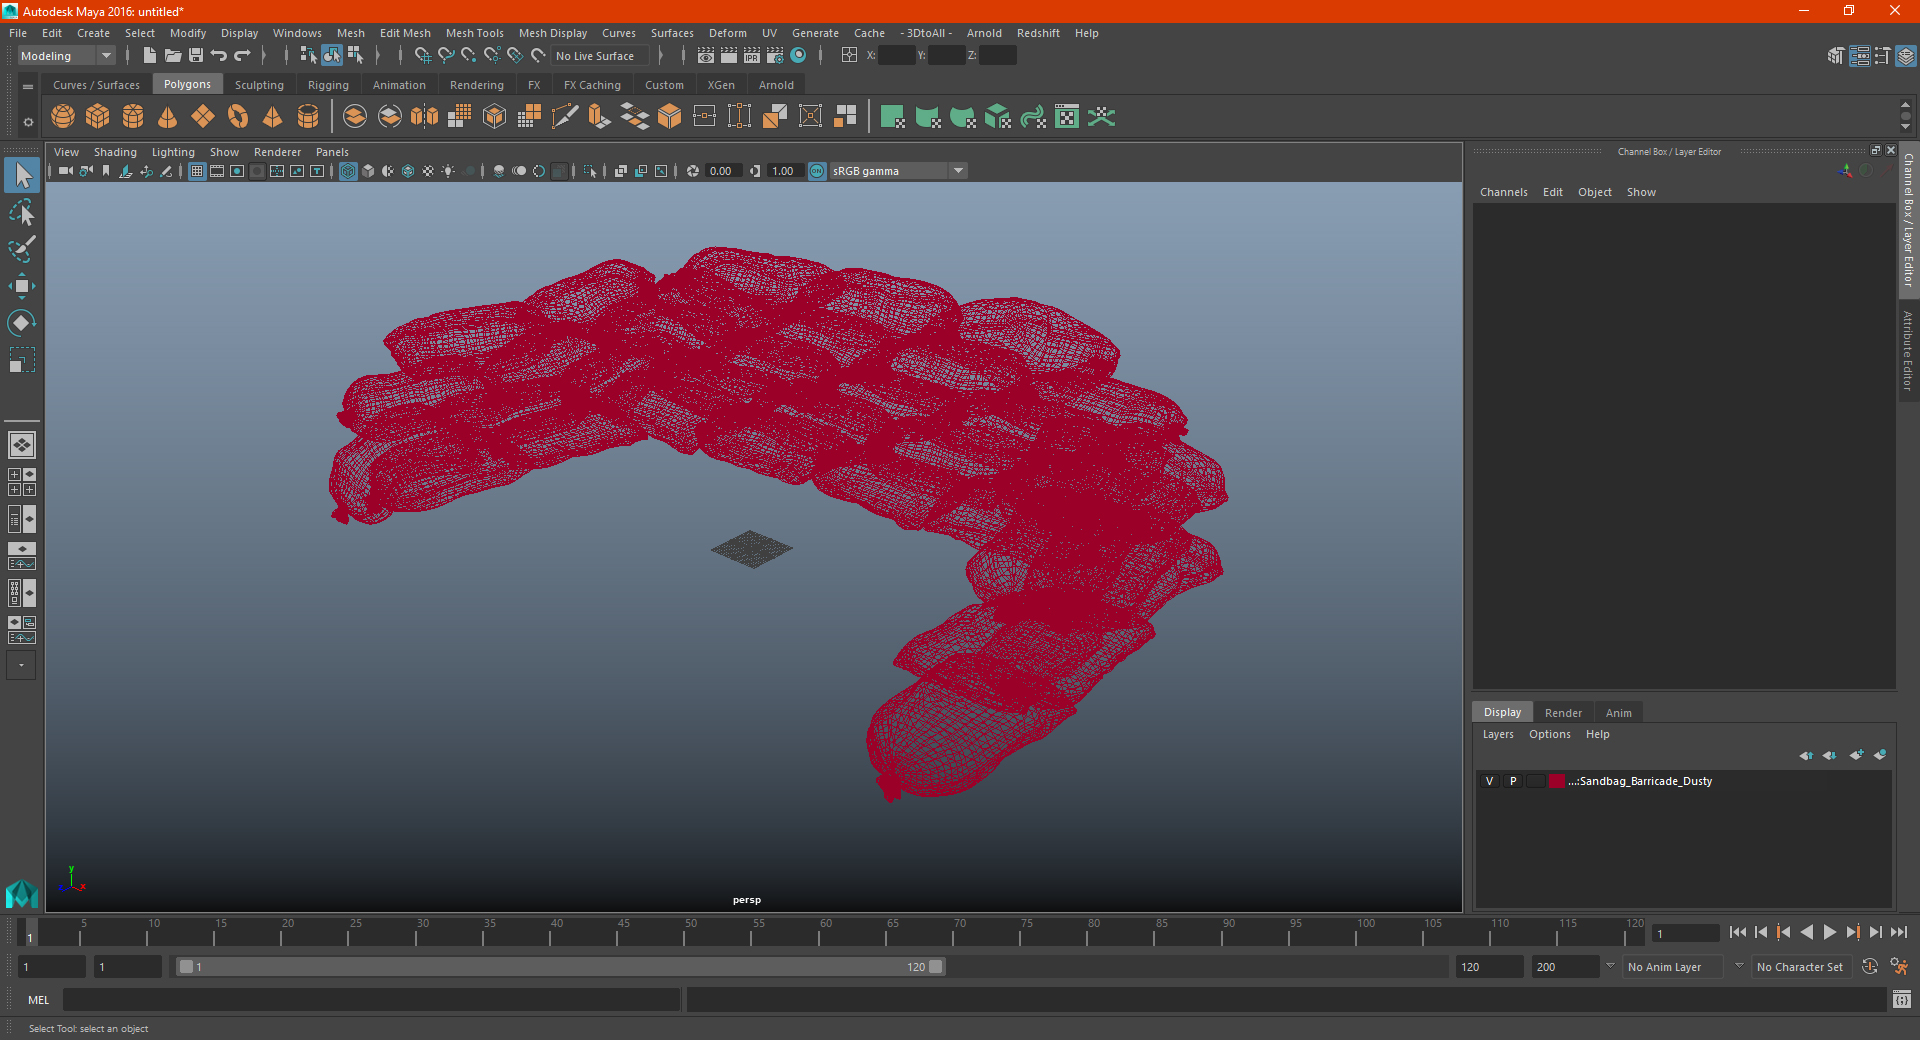Click the Bridge shelf icon
Viewport: 1920px width, 1040px height.
coord(635,117)
